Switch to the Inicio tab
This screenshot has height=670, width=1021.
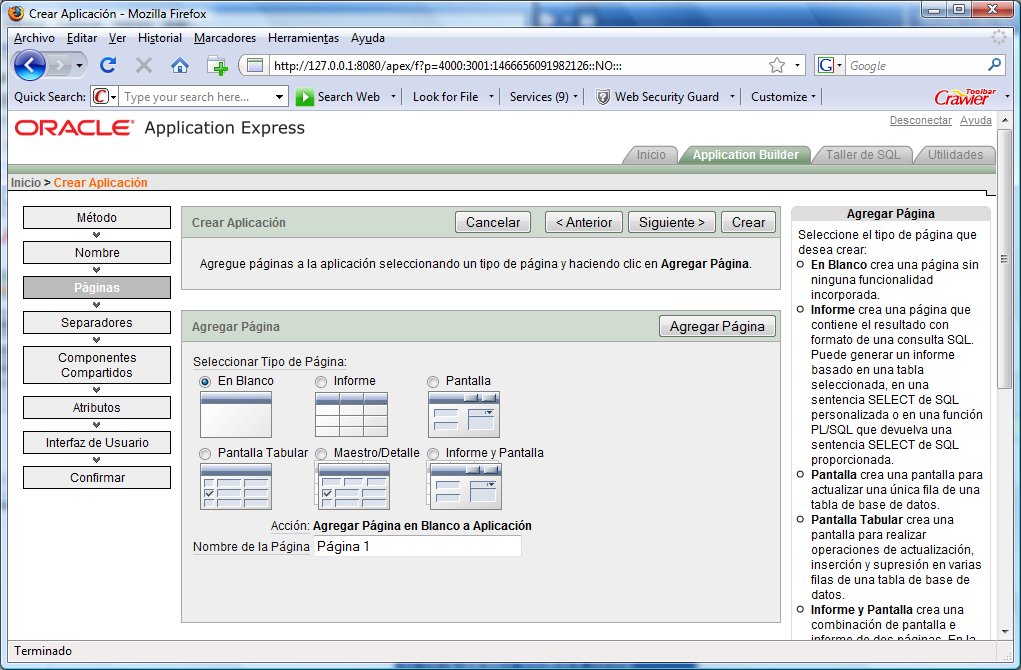[651, 155]
